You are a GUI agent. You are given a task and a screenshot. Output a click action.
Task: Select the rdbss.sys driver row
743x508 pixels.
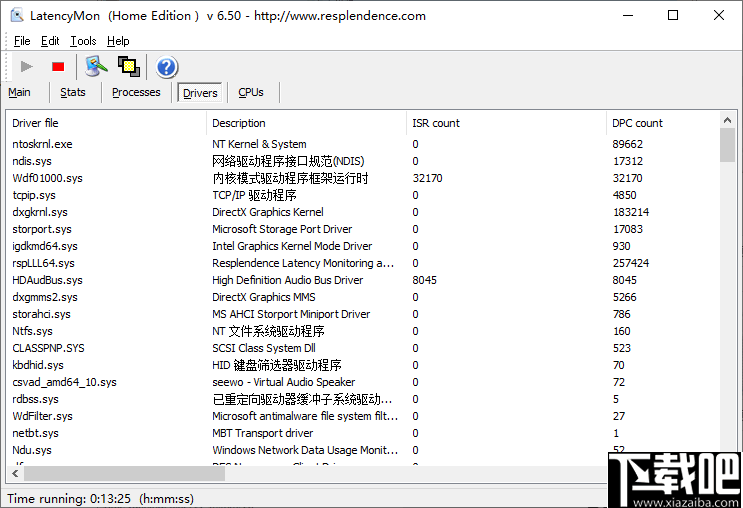(363, 399)
